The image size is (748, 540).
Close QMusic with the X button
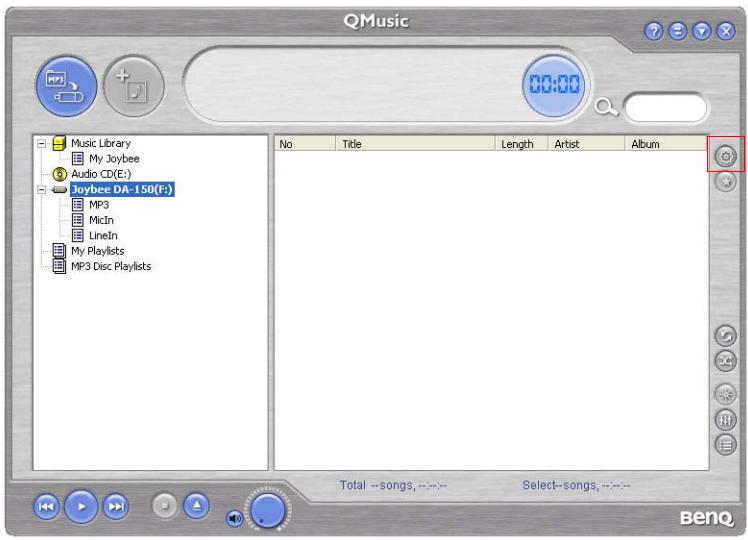pos(726,31)
